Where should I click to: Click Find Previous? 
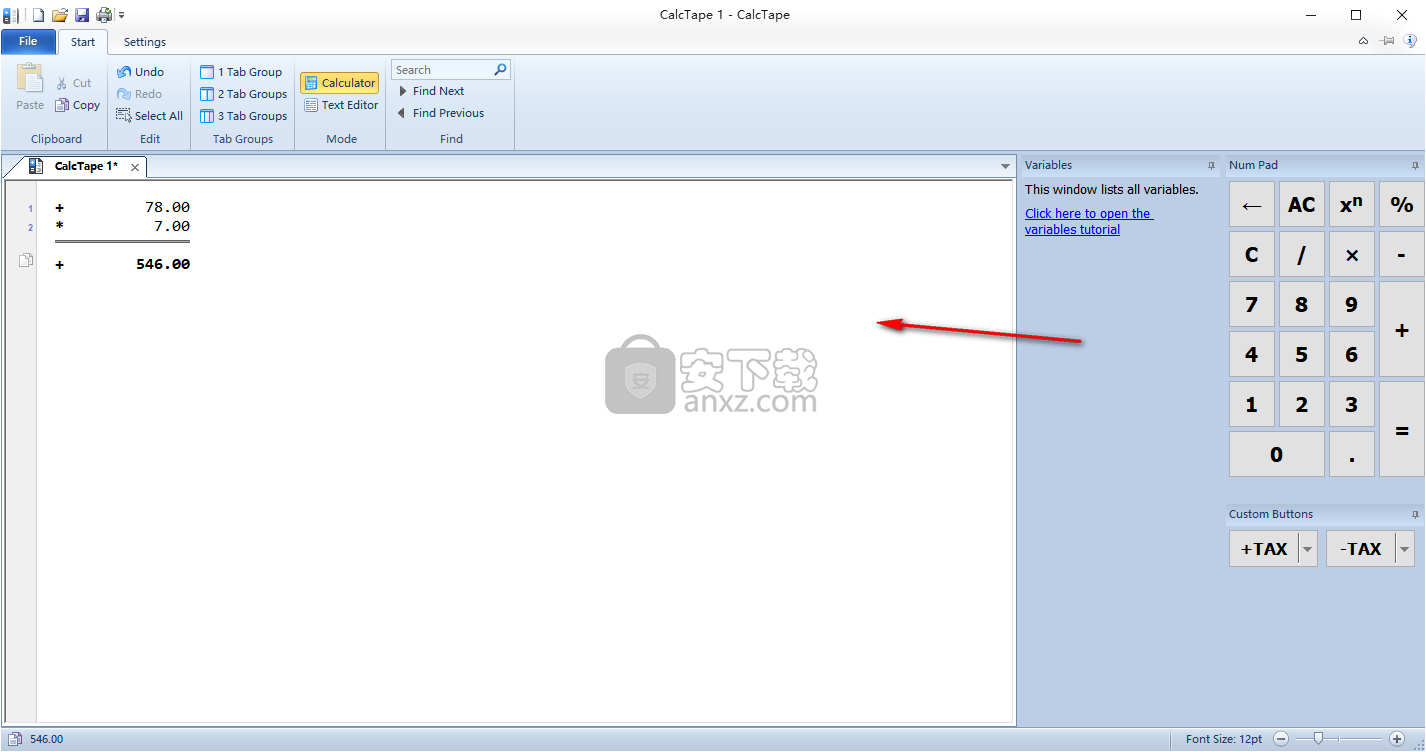(x=440, y=113)
